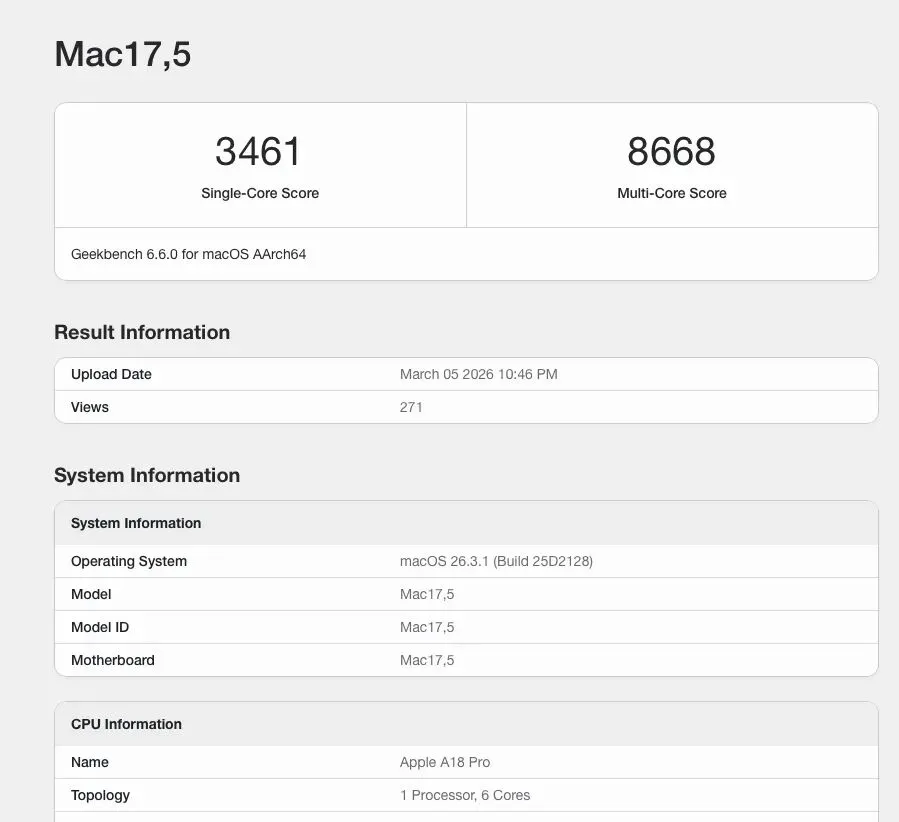Select the Mac17,5 value in Model row
899x822 pixels.
point(427,594)
